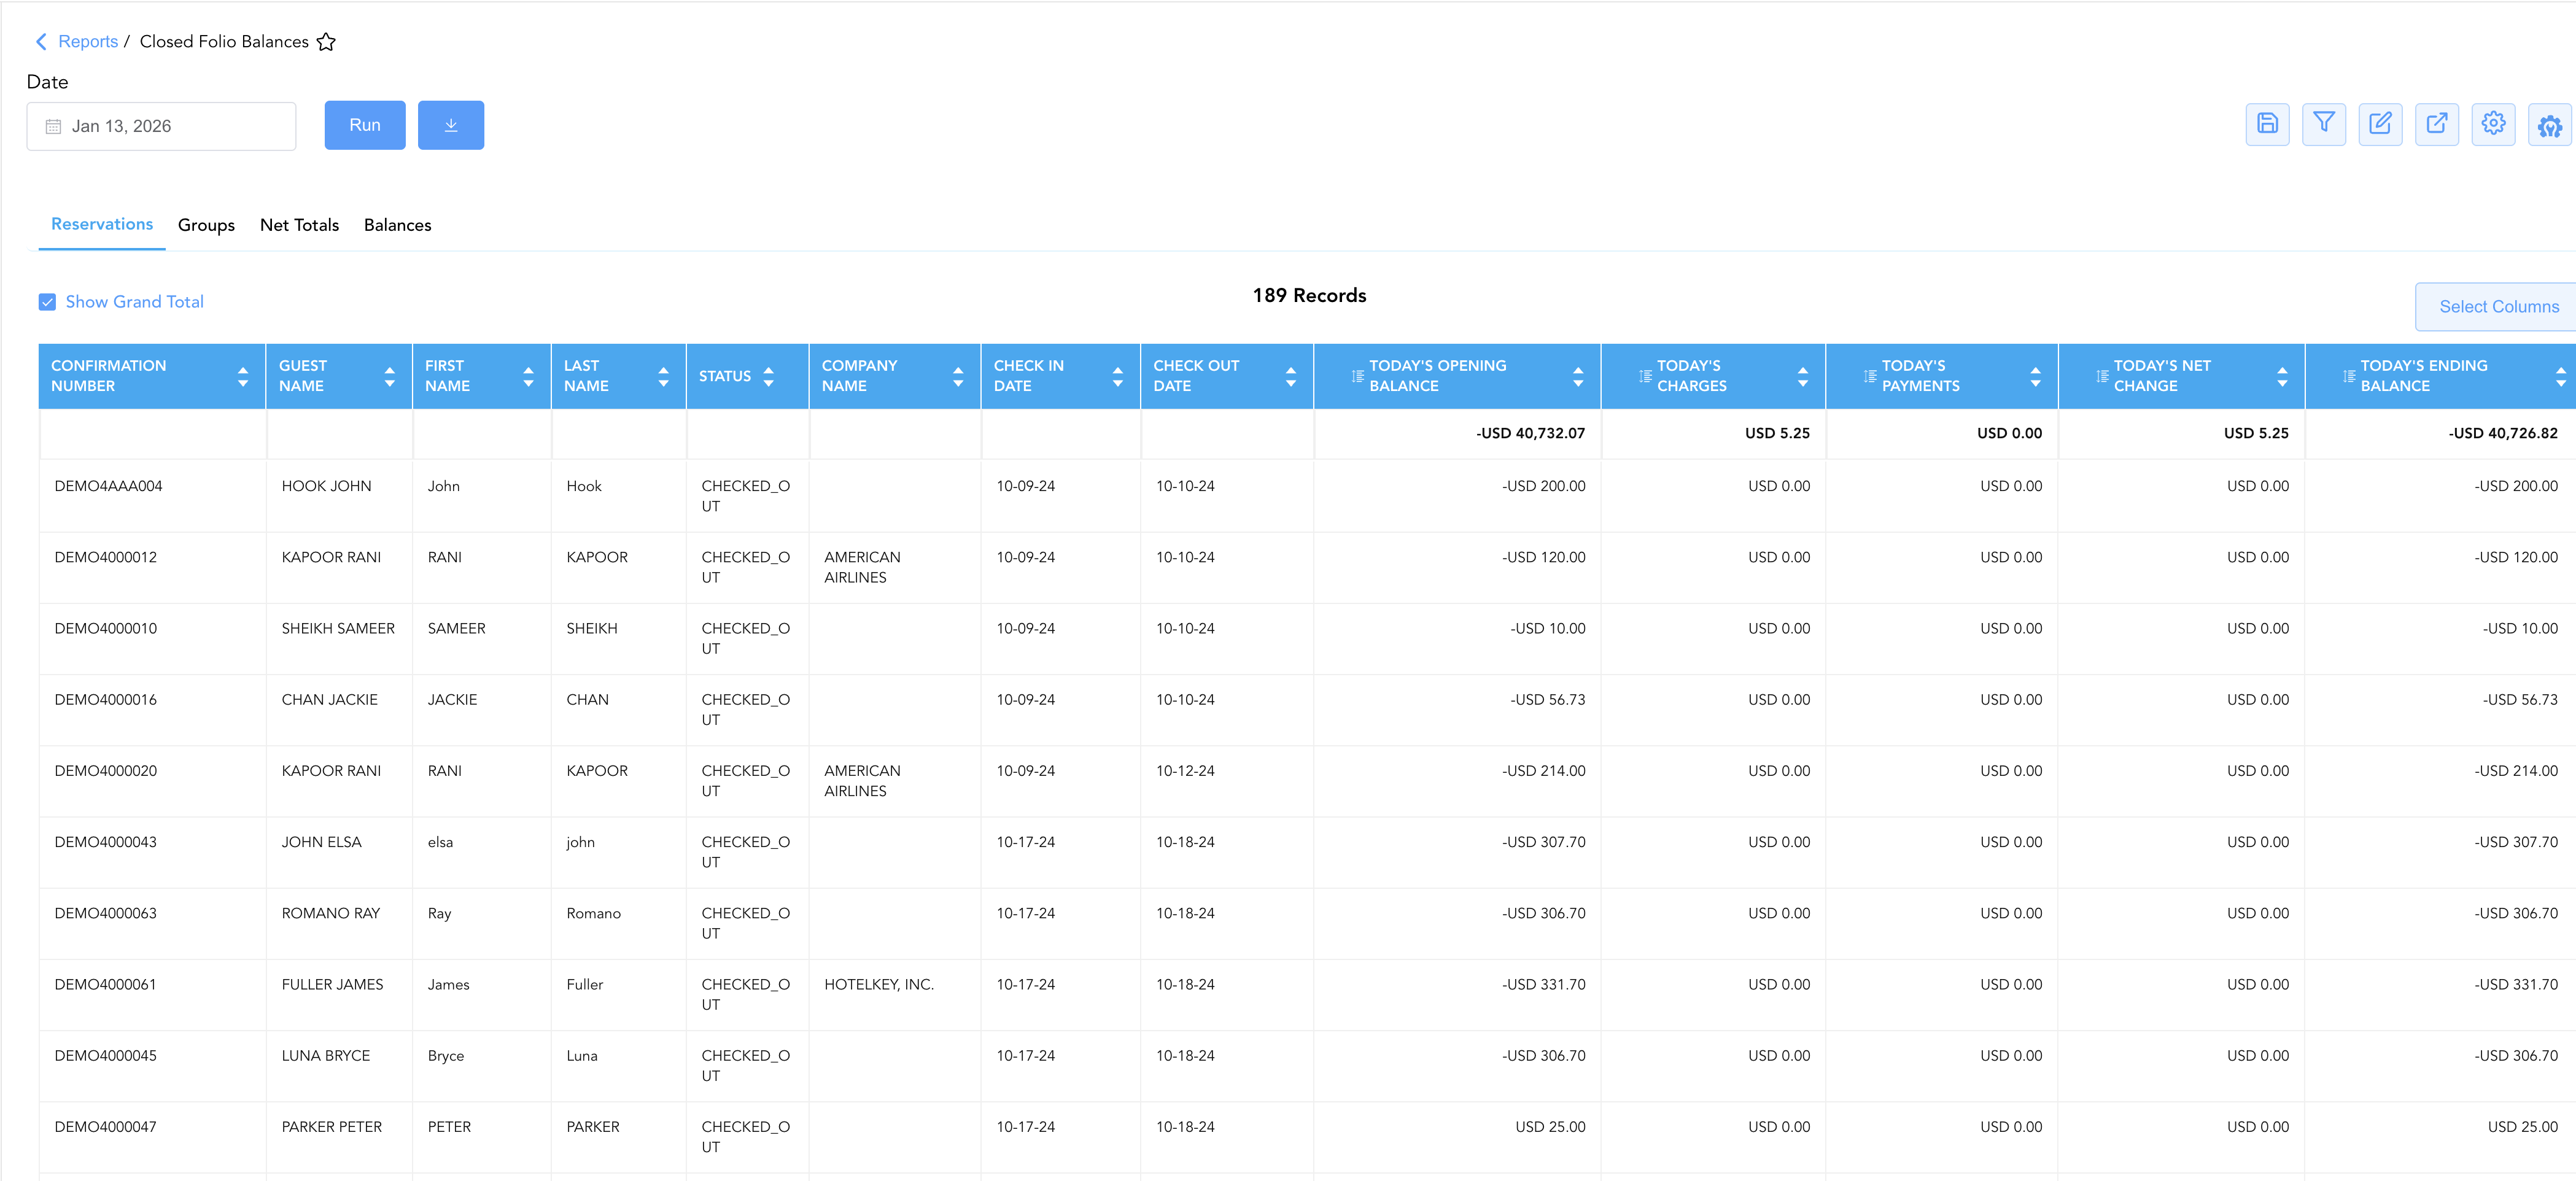Click check out date 10-12-24
The height and width of the screenshot is (1181, 2576).
pos(1185,771)
